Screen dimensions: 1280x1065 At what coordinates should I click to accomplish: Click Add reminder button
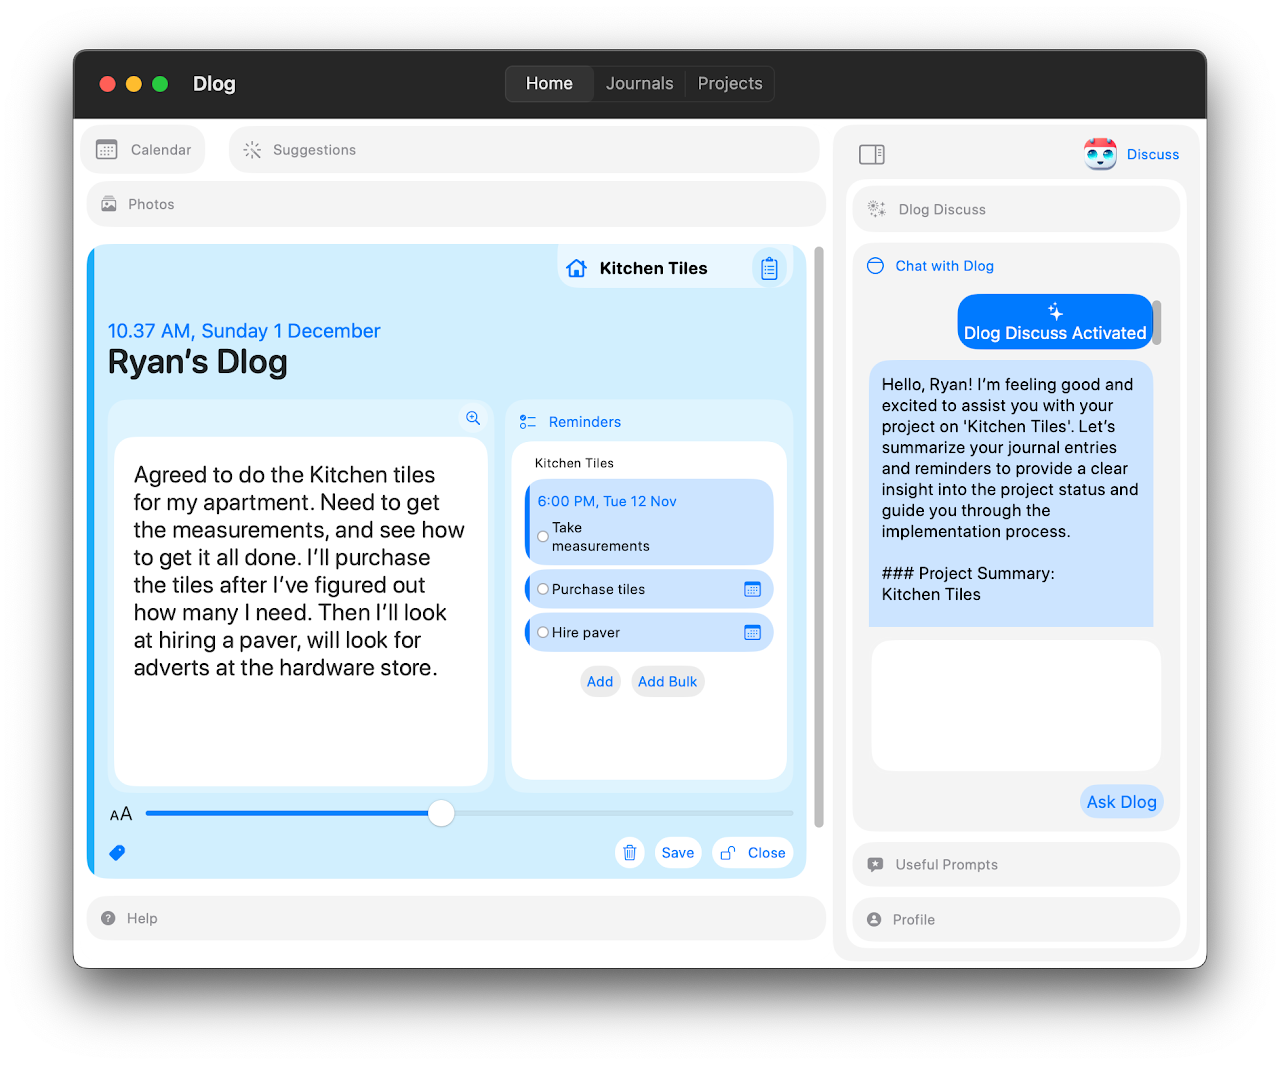[600, 681]
